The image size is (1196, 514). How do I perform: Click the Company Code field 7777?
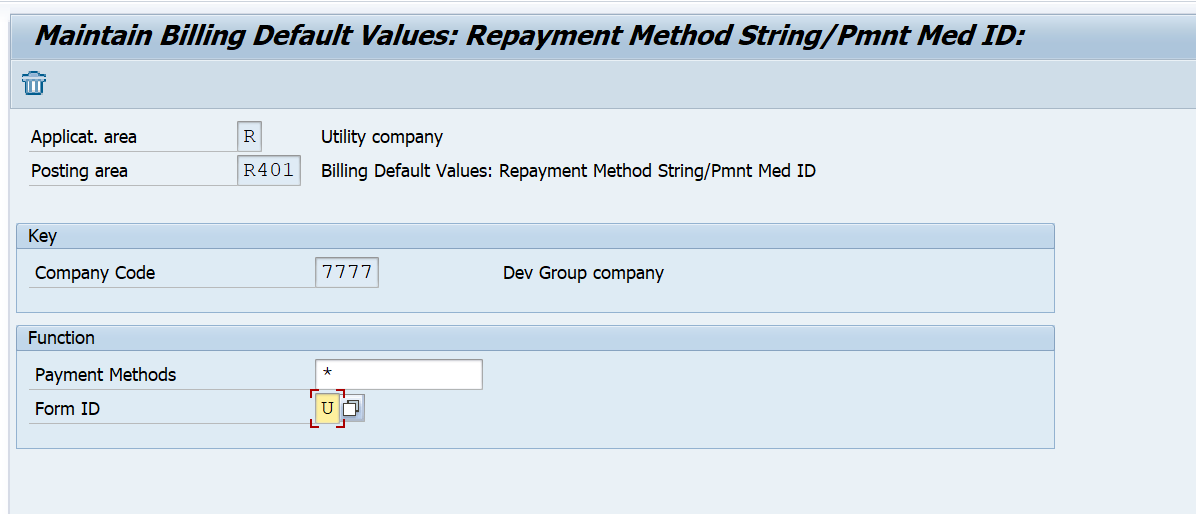[347, 272]
